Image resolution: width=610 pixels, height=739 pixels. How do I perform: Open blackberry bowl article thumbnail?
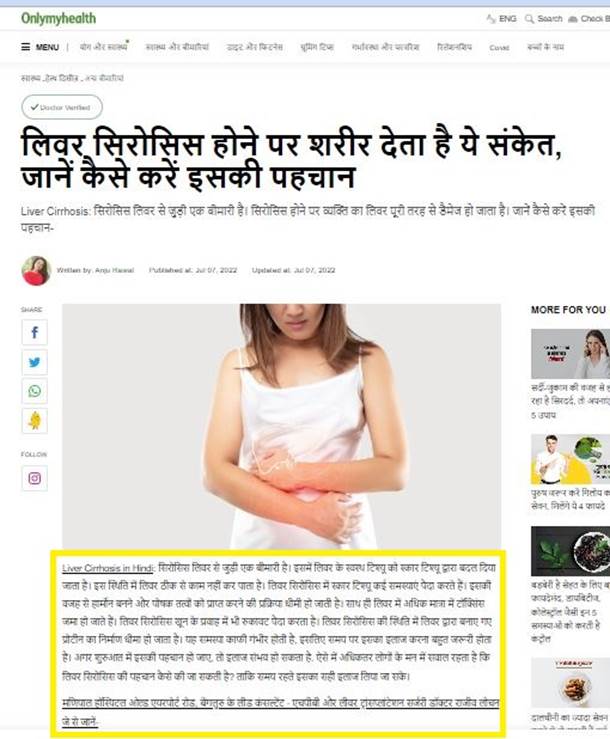pyautogui.click(x=570, y=551)
